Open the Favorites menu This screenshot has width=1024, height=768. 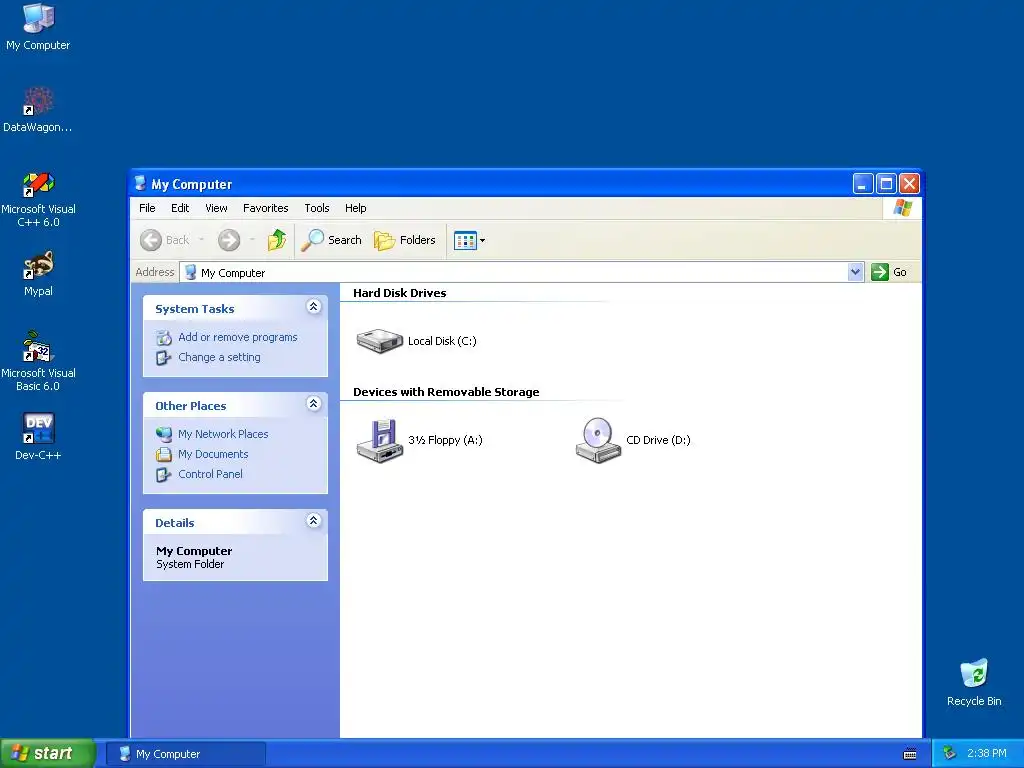(265, 208)
